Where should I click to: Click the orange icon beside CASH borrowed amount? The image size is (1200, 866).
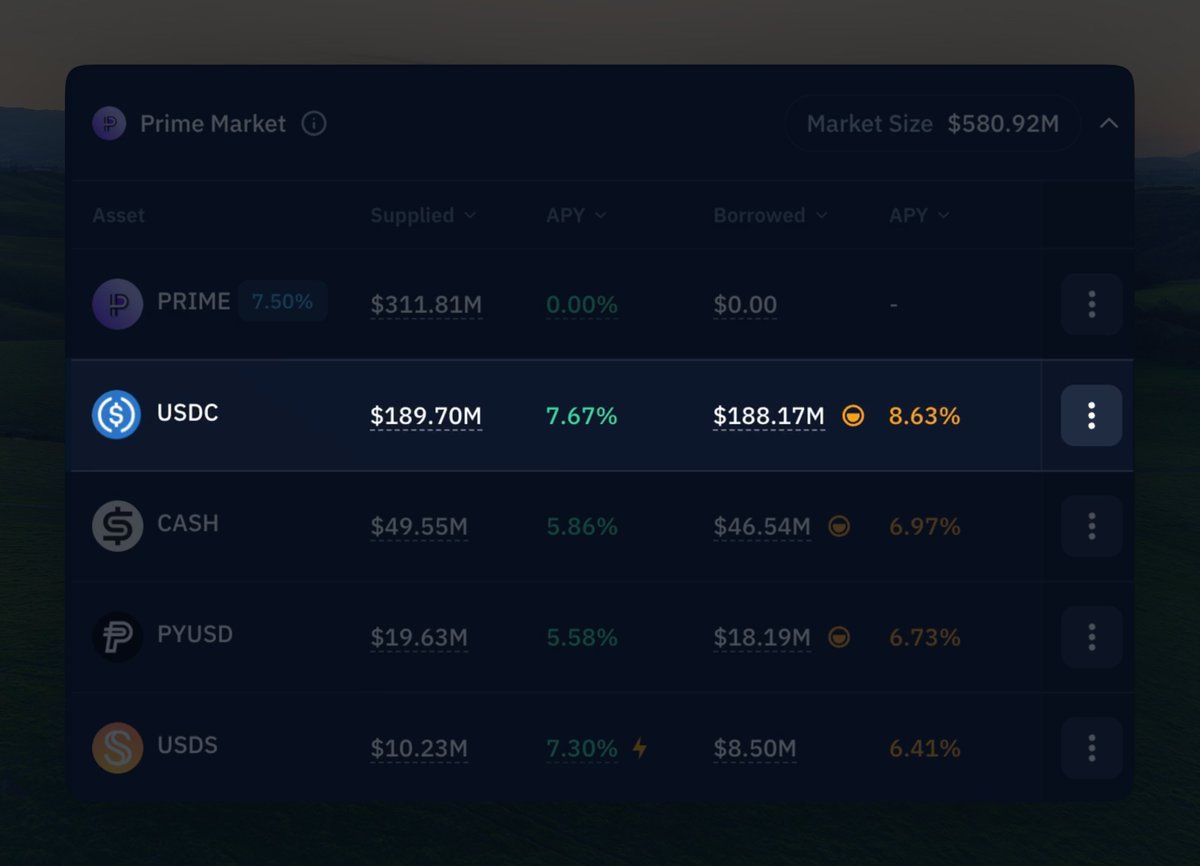(839, 526)
